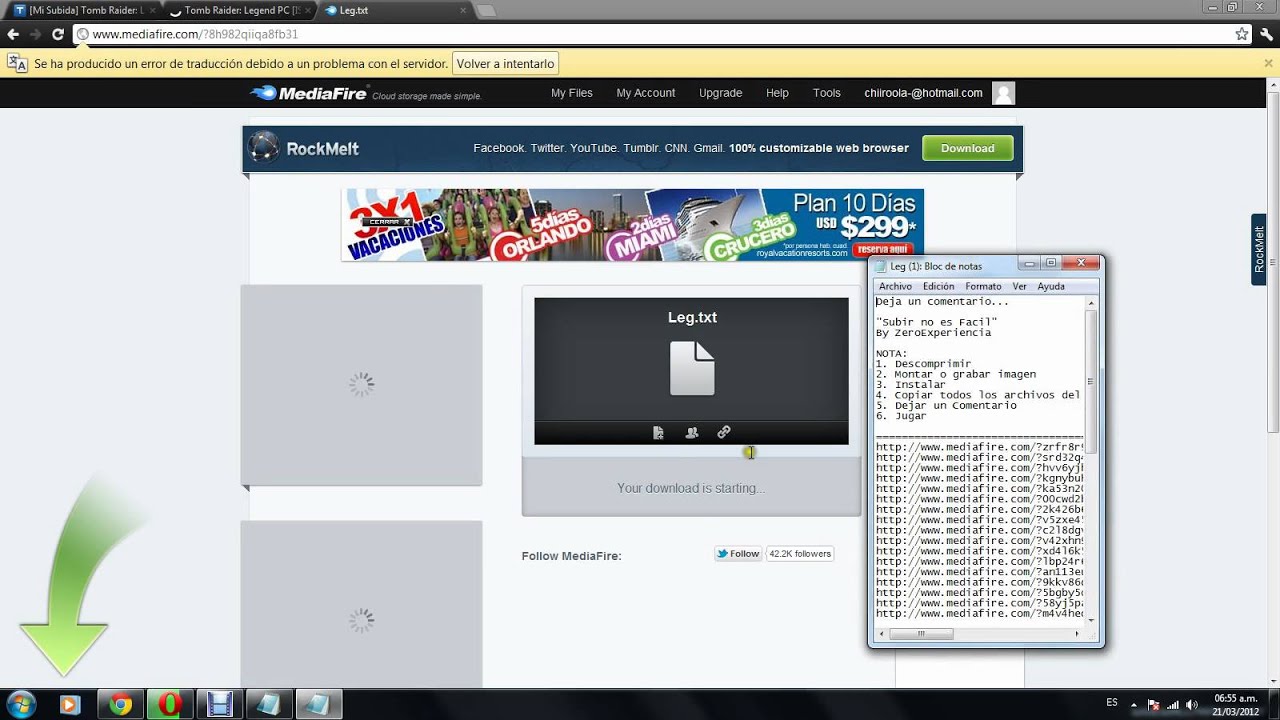Click the Notepad horizontal scrollbar thumb
This screenshot has height=720, width=1280.
921,633
